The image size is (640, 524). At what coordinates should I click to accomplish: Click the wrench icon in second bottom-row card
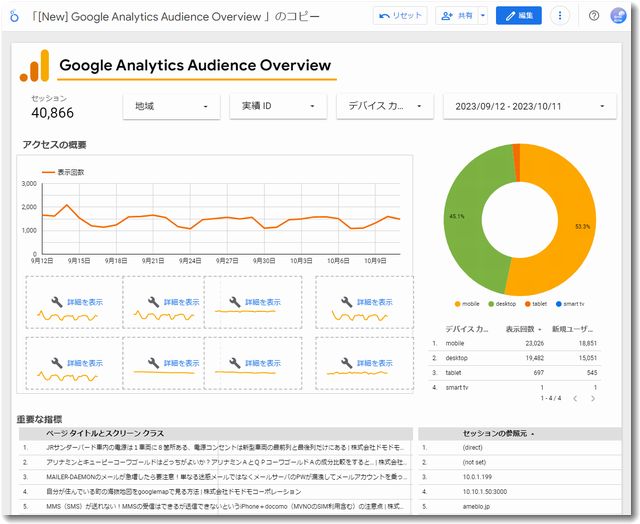[153, 363]
